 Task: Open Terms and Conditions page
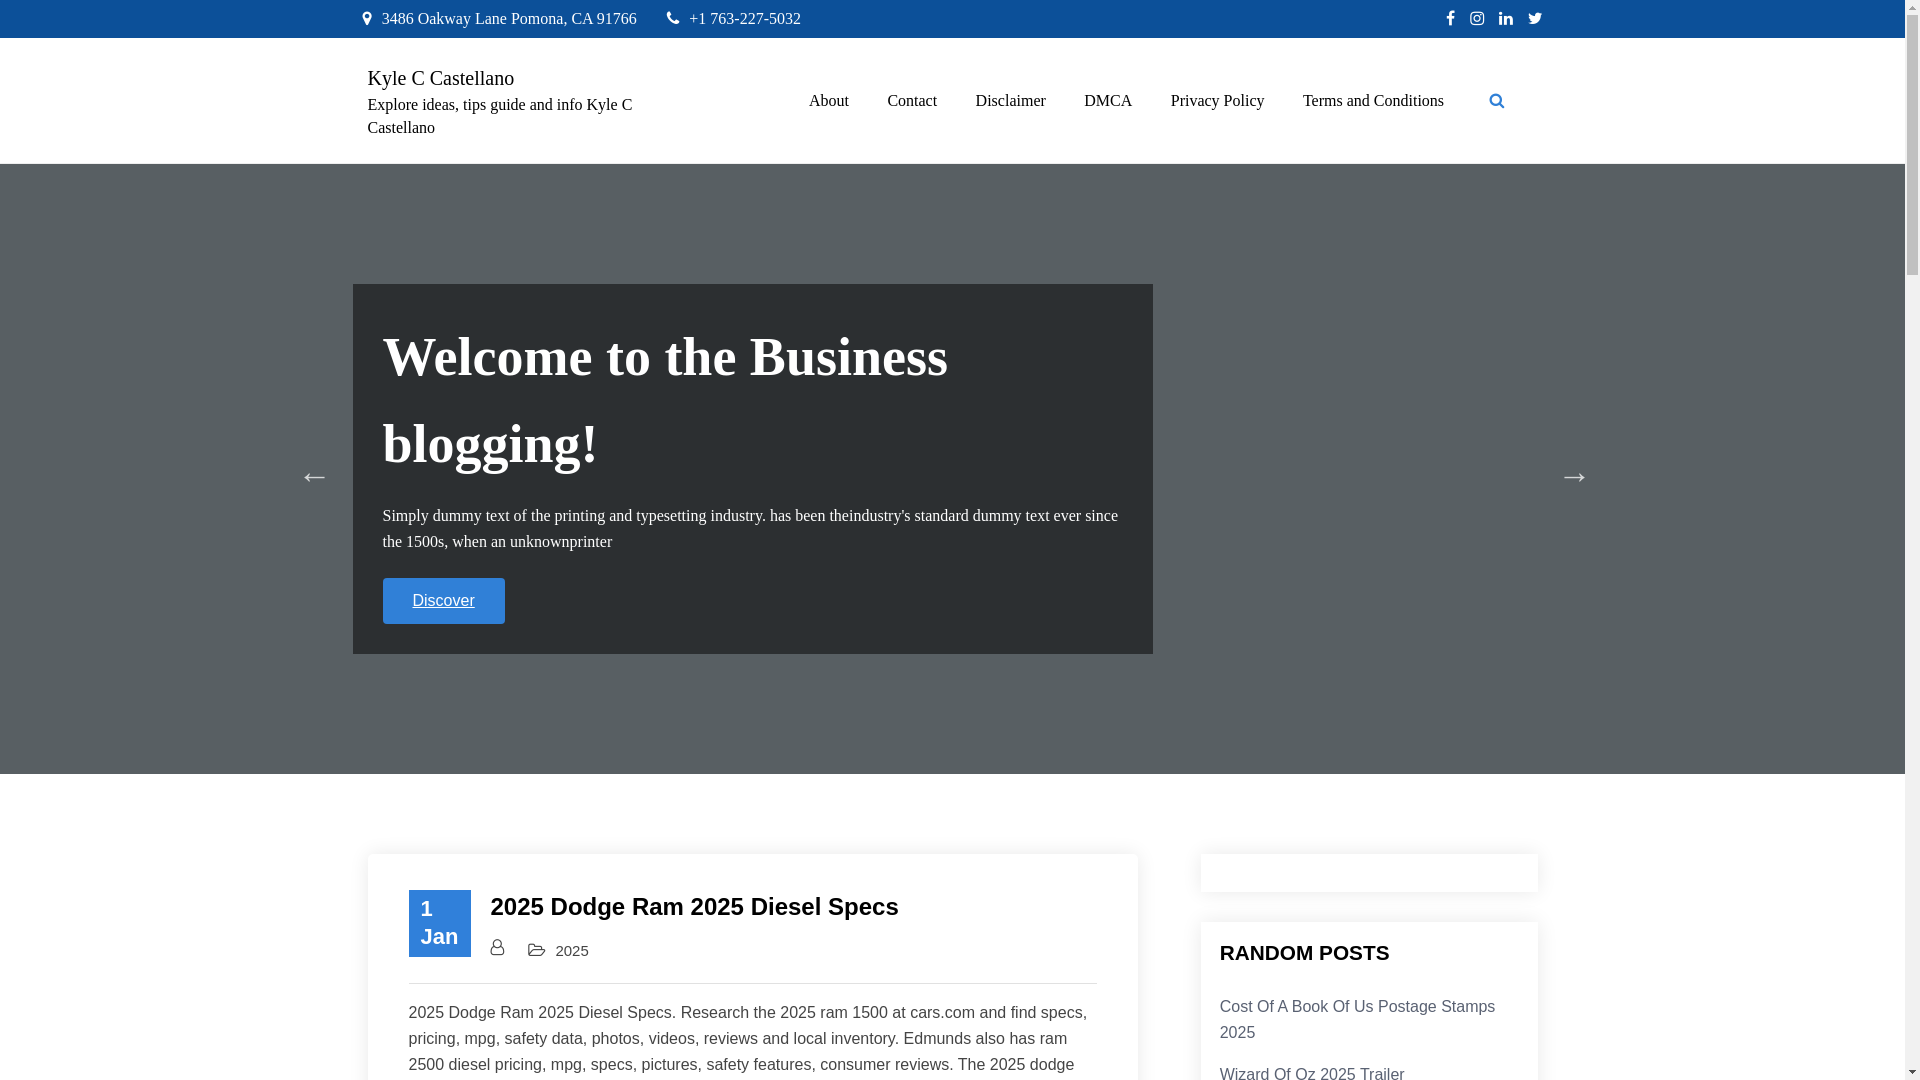click(x=1373, y=101)
